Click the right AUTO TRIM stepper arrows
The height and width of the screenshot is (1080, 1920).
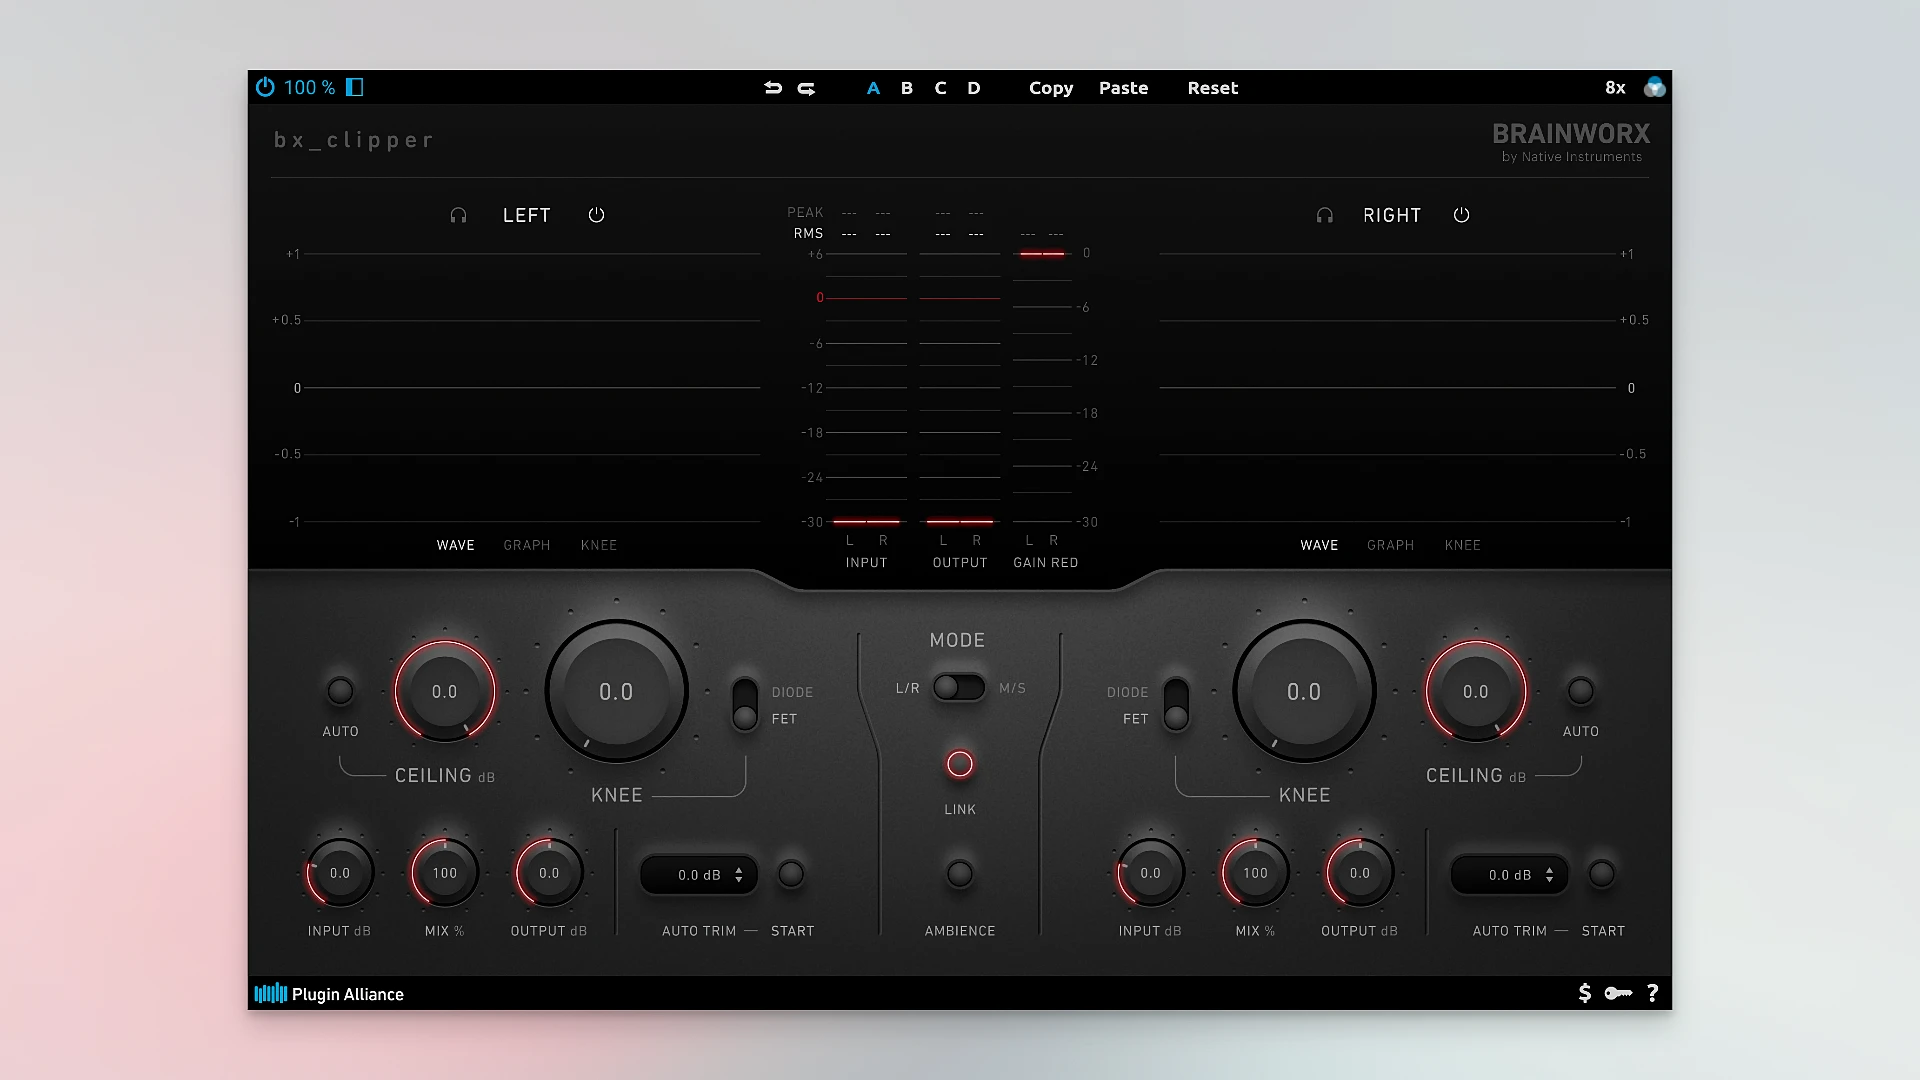point(1551,874)
